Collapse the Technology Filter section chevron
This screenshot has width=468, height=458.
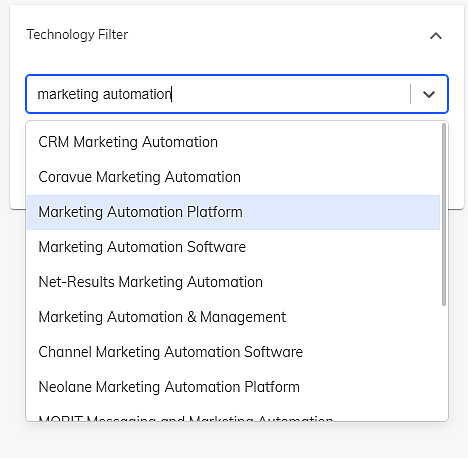coord(436,35)
